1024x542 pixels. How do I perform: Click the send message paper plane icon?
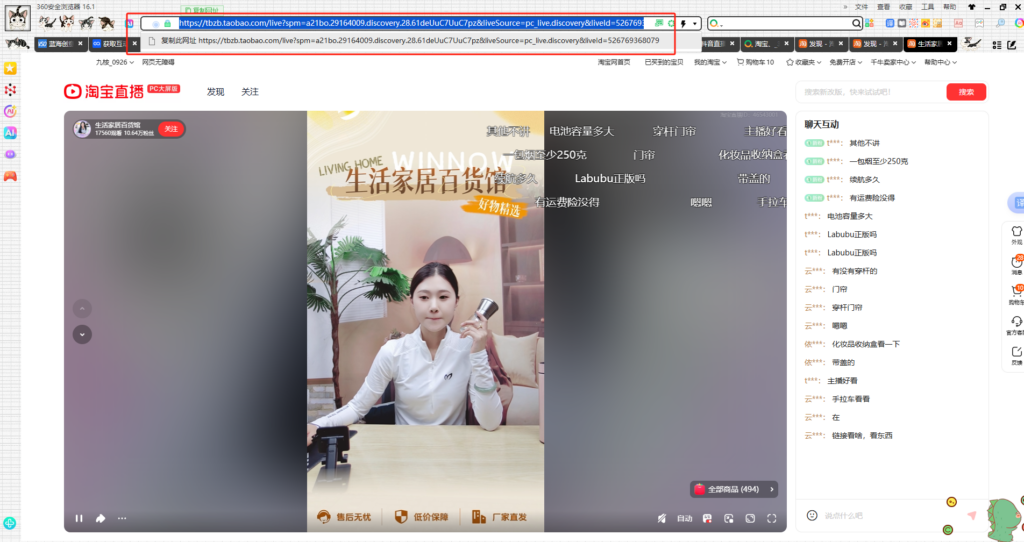971,515
